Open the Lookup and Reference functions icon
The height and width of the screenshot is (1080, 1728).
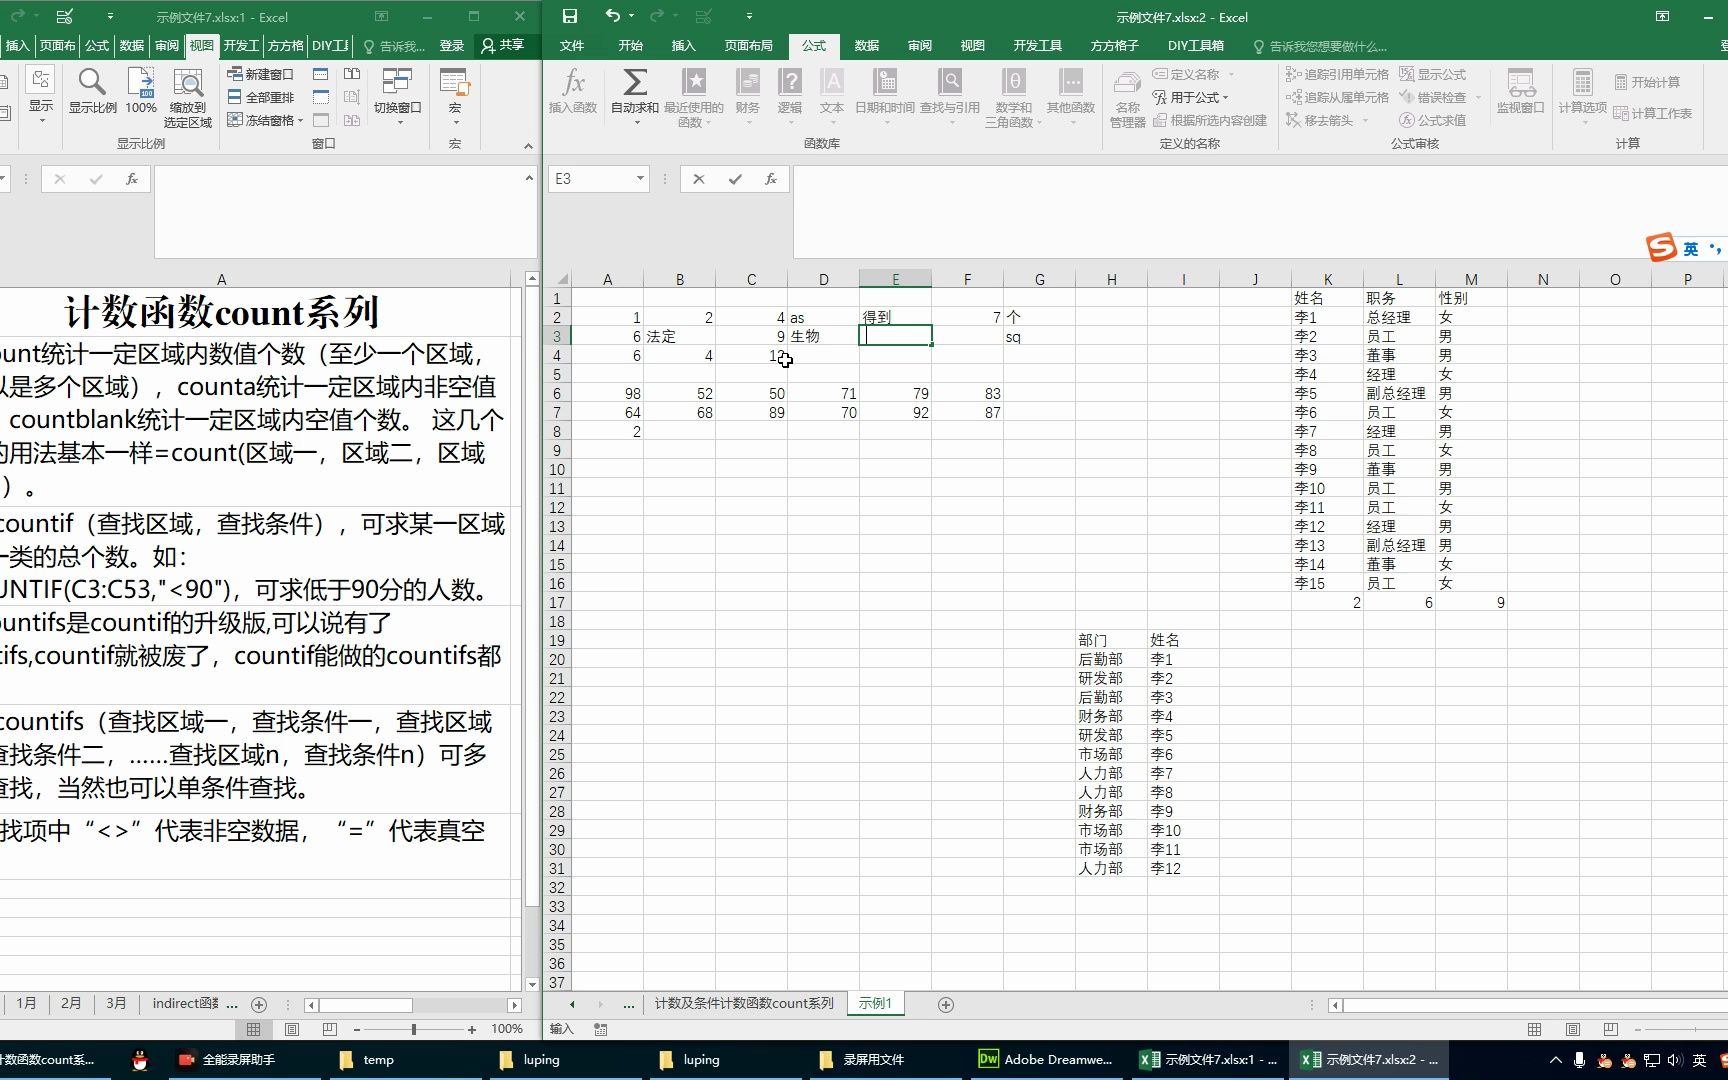tap(950, 82)
